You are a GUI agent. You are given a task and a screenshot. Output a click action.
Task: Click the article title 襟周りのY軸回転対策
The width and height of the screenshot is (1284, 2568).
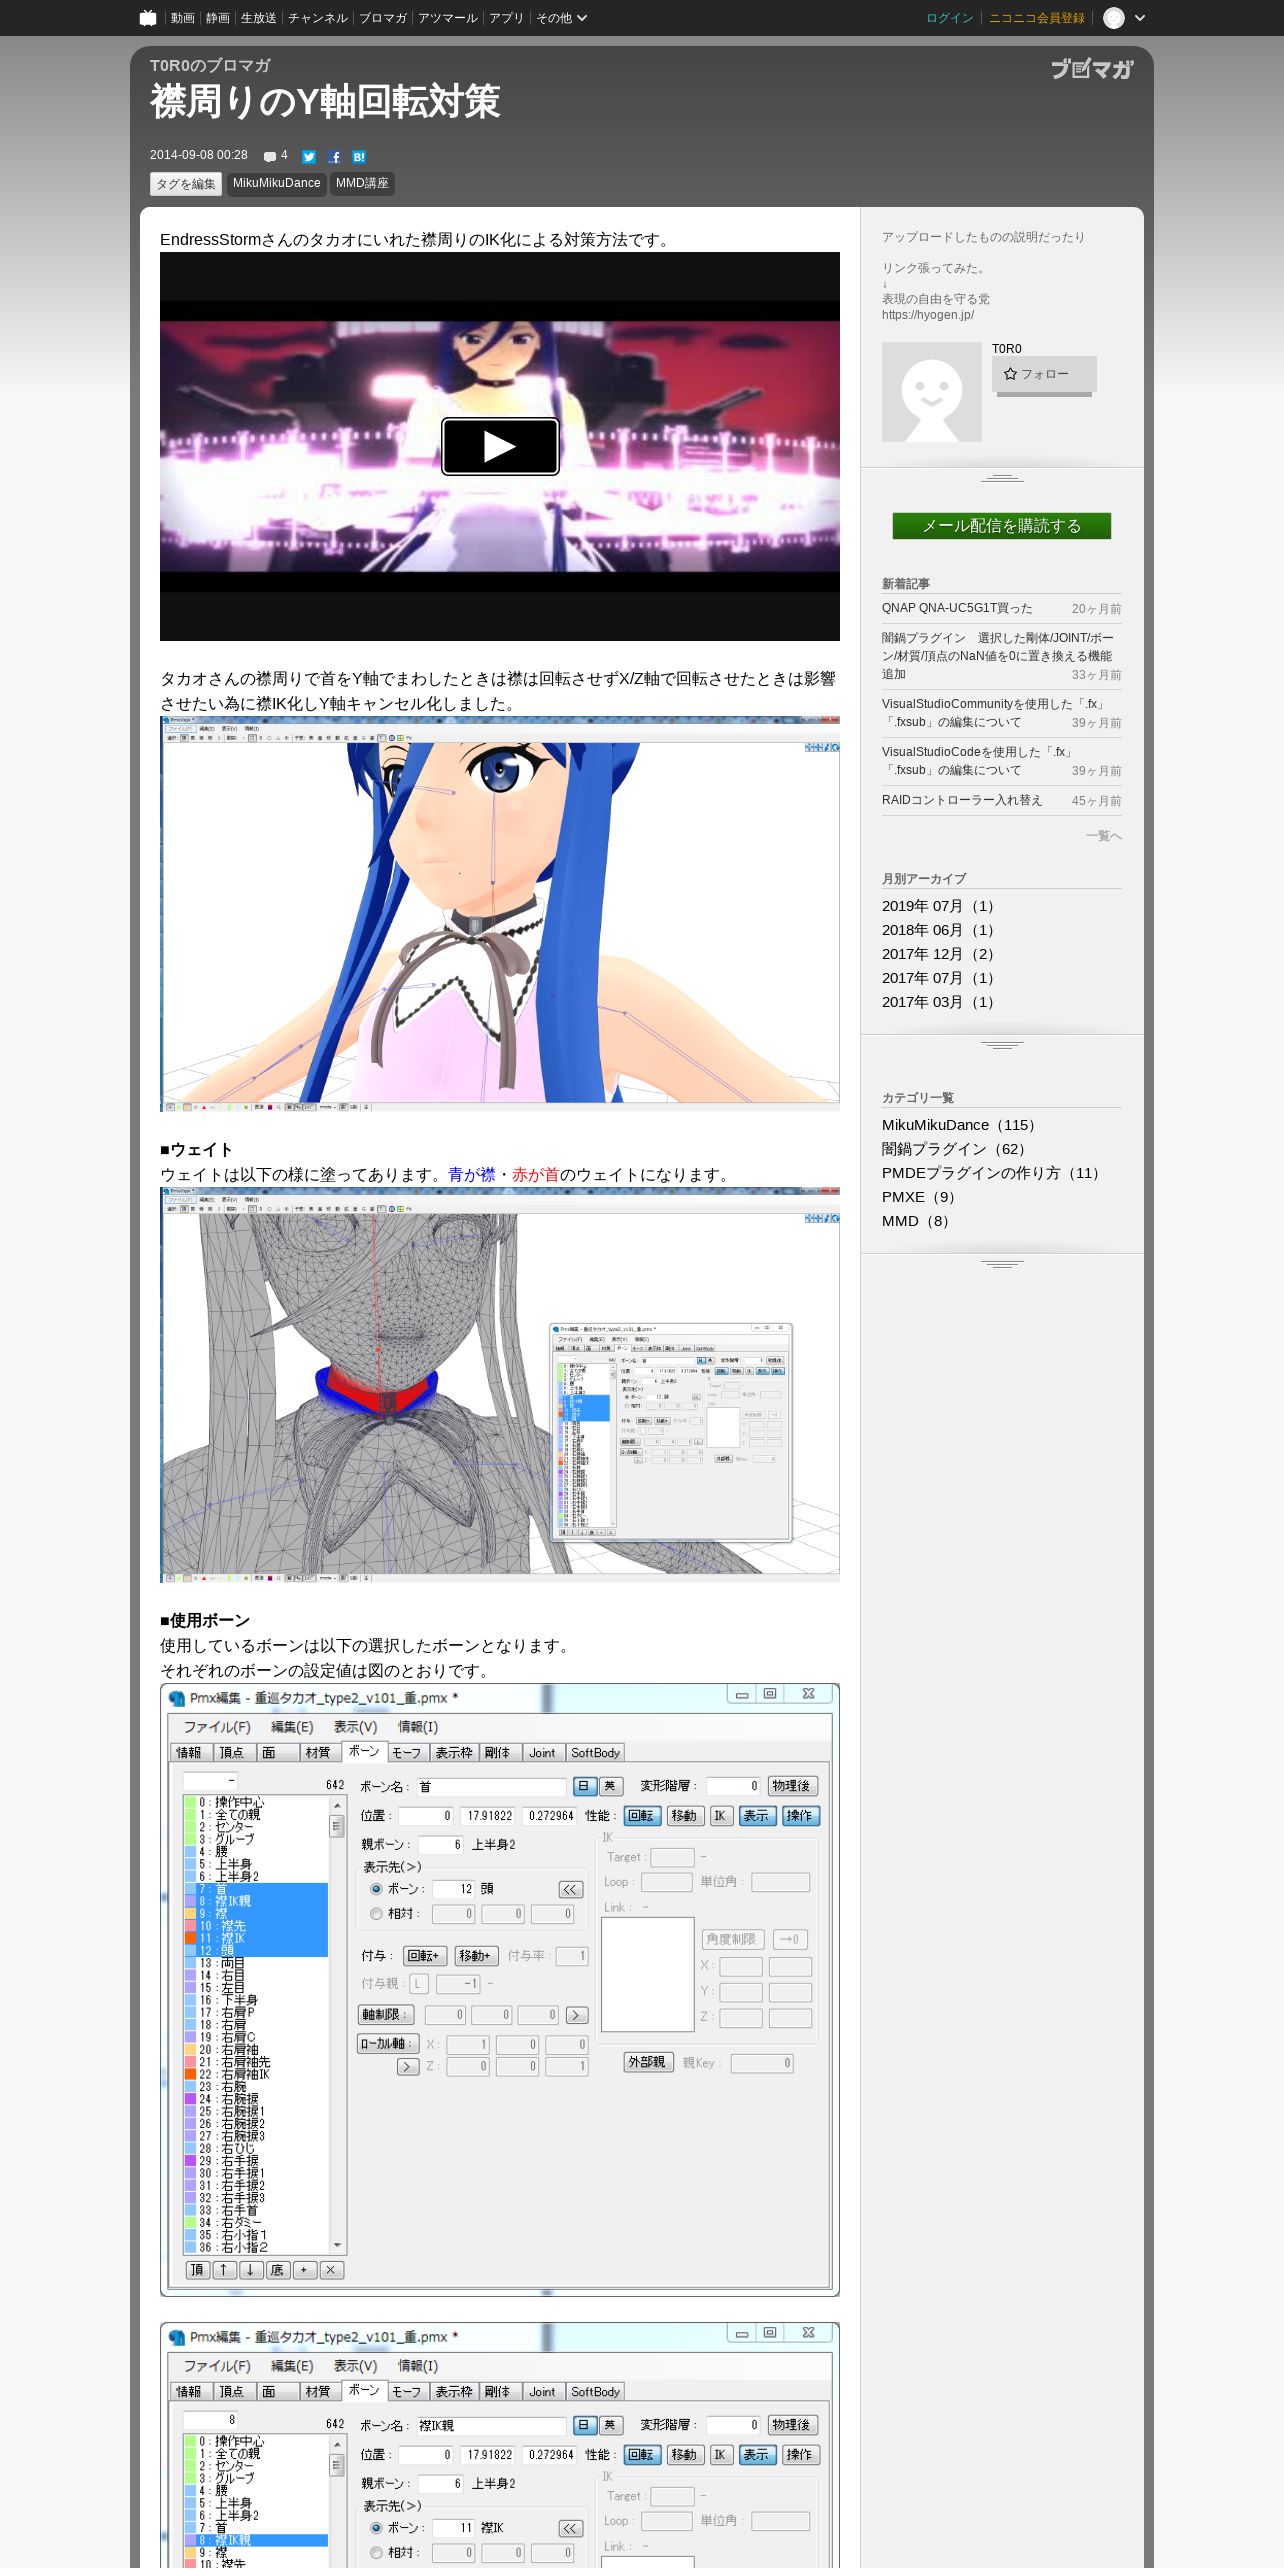tap(325, 102)
